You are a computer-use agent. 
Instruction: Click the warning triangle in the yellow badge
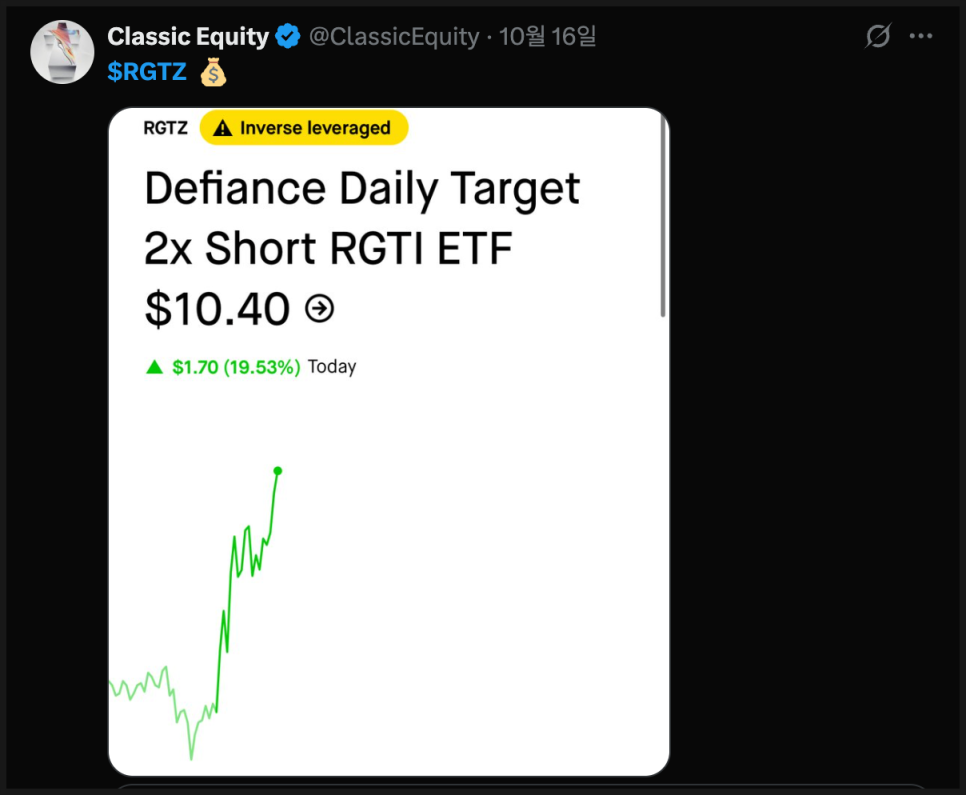coord(222,128)
